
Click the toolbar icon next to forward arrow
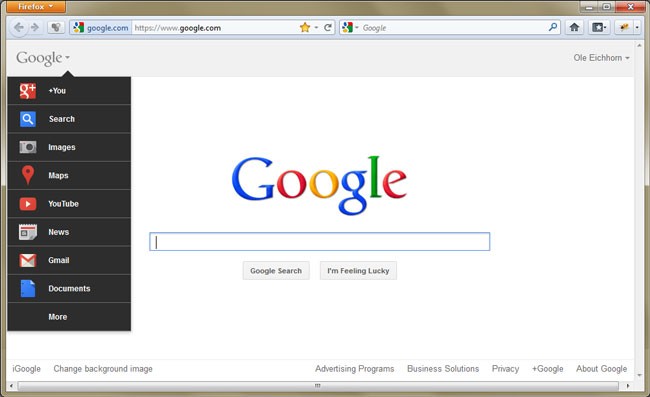tap(56, 28)
